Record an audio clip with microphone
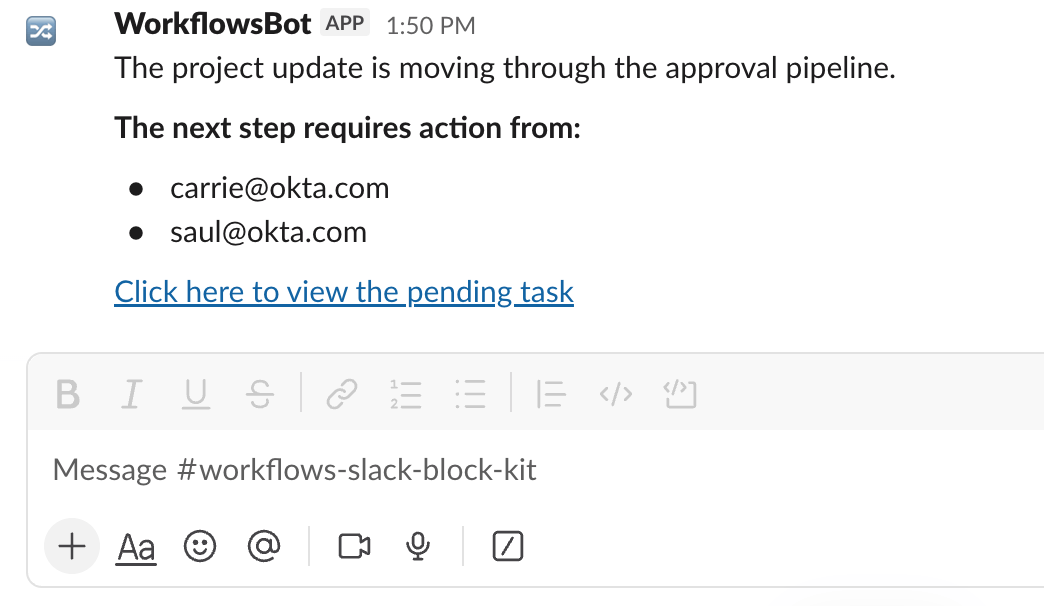The width and height of the screenshot is (1044, 606). tap(418, 546)
